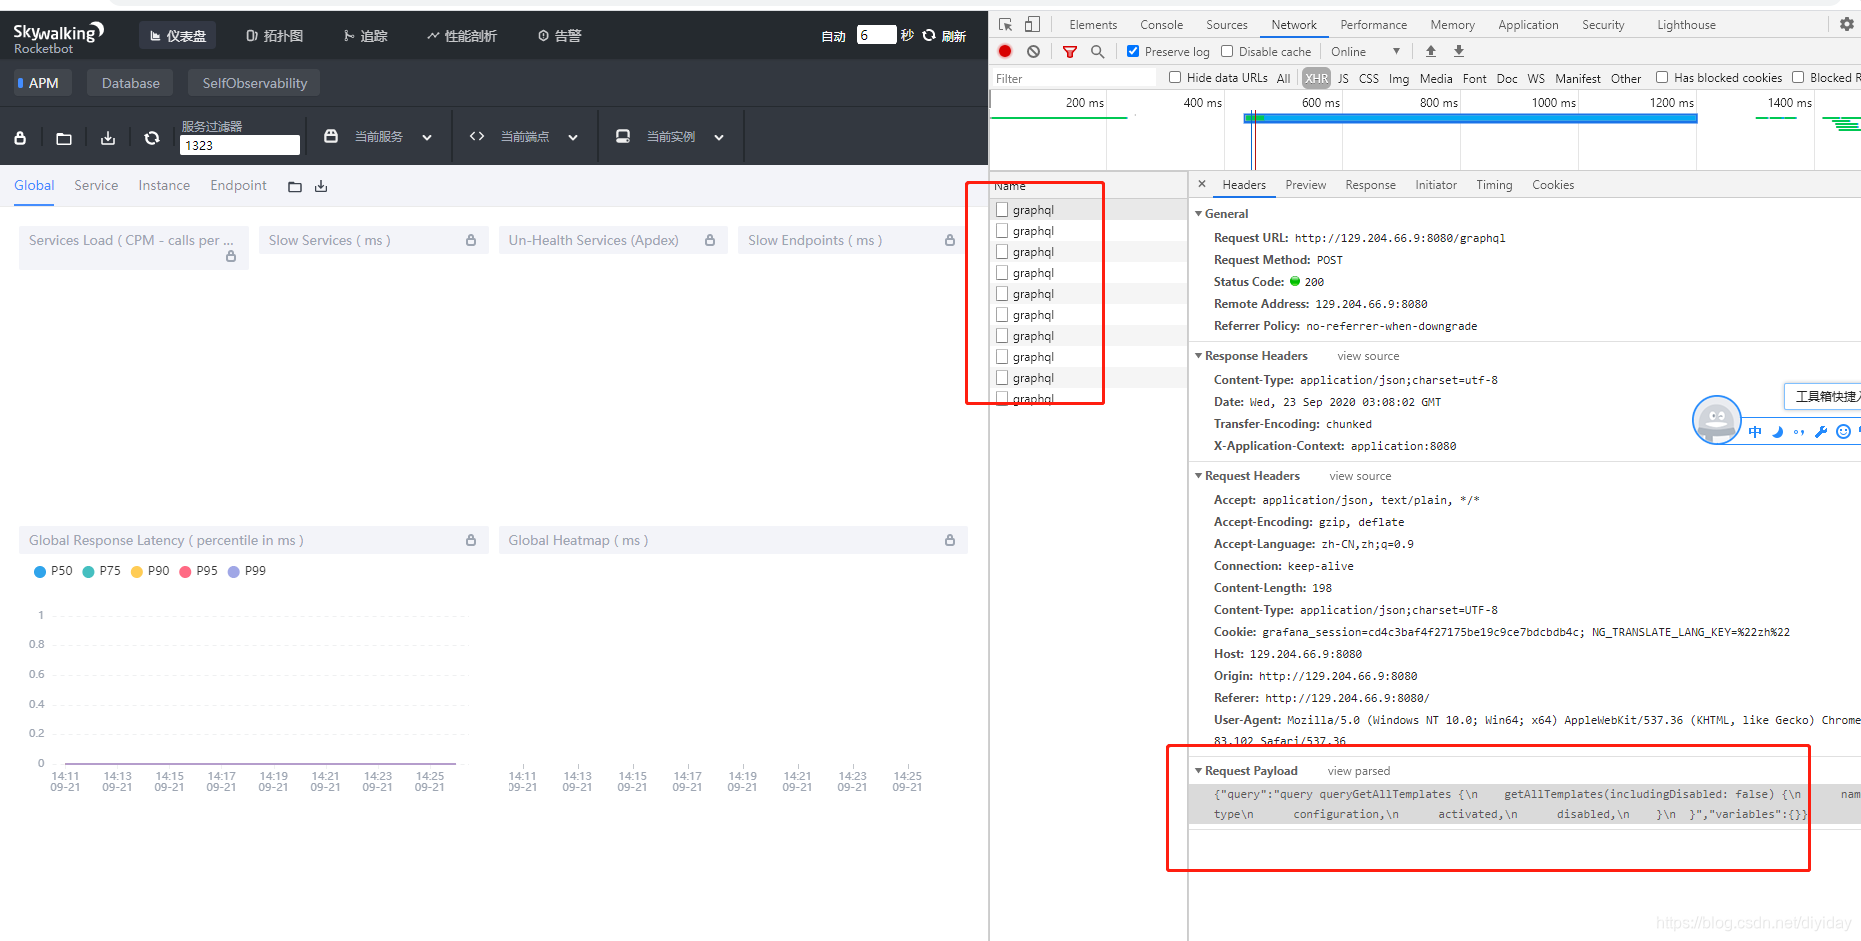Viewport: 1861px width, 941px height.
Task: Open the 当前端点 endpoint dropdown
Action: pyautogui.click(x=524, y=137)
